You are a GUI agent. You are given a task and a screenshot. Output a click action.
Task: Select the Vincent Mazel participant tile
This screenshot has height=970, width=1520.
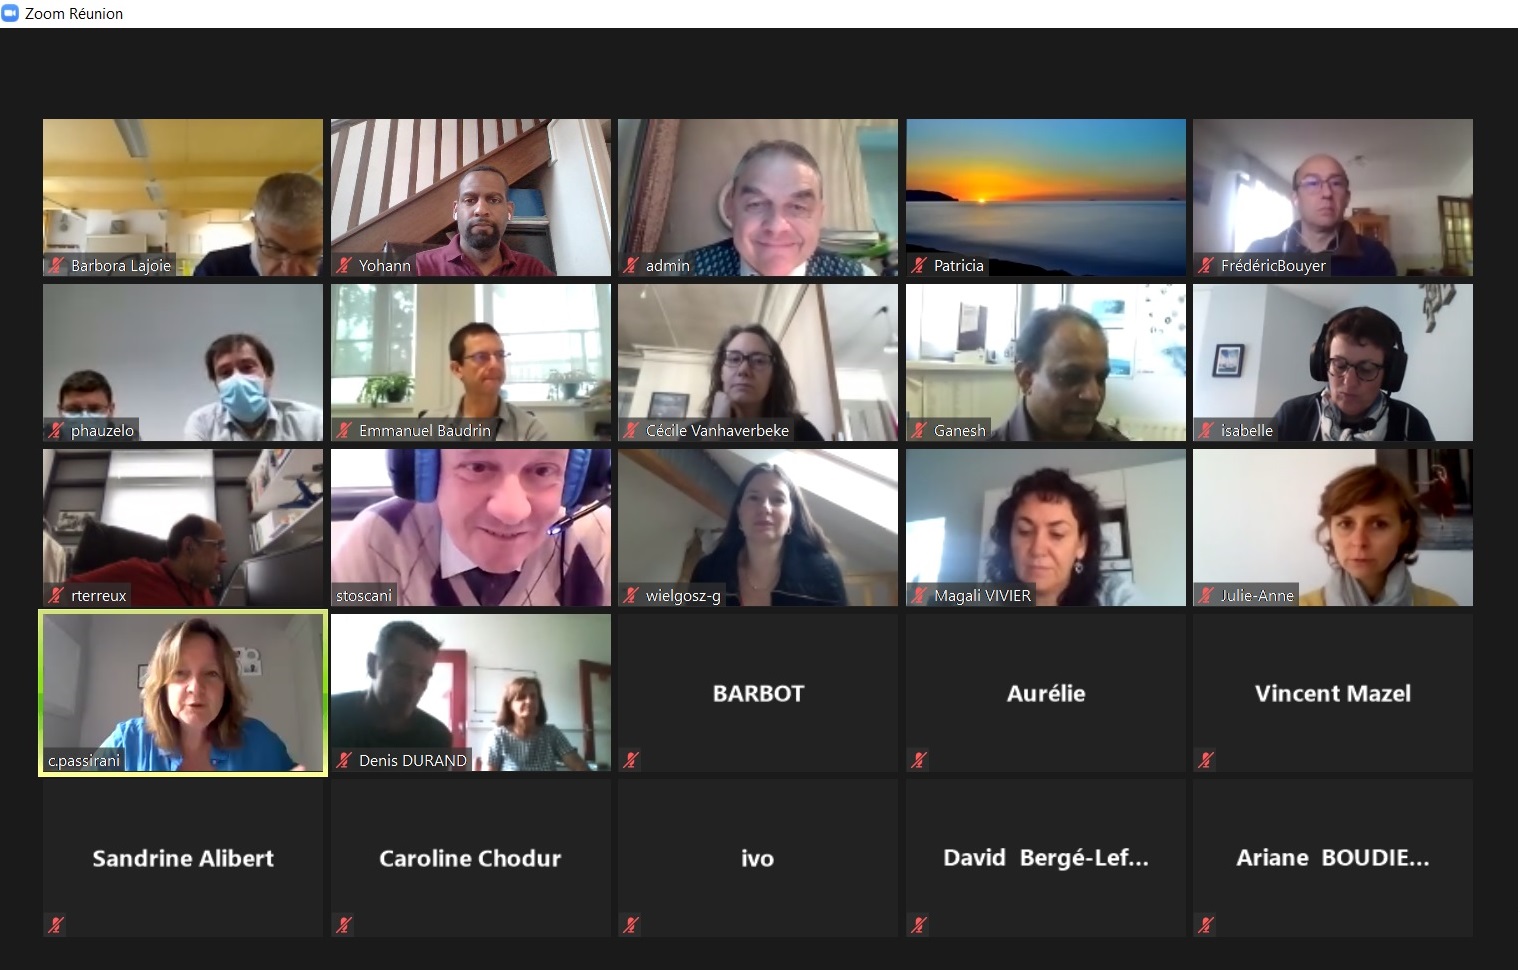1333,692
